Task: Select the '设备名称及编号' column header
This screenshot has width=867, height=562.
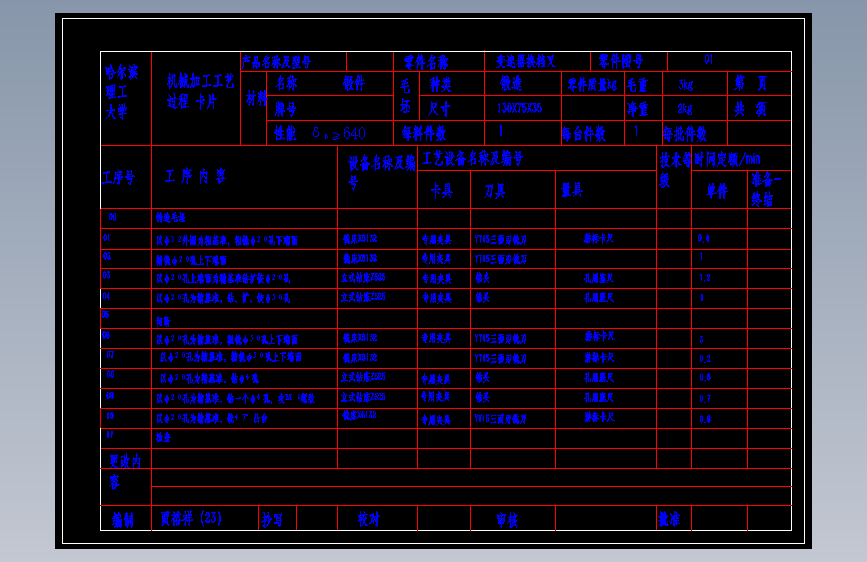Action: pos(381,172)
